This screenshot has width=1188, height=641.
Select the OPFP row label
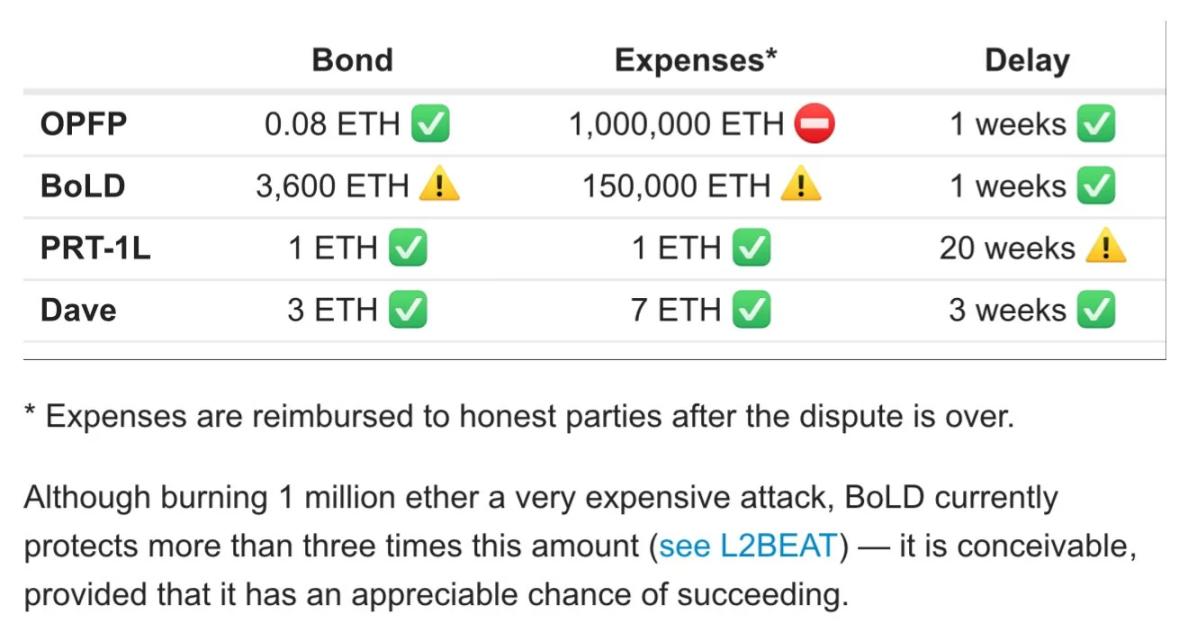pos(84,125)
